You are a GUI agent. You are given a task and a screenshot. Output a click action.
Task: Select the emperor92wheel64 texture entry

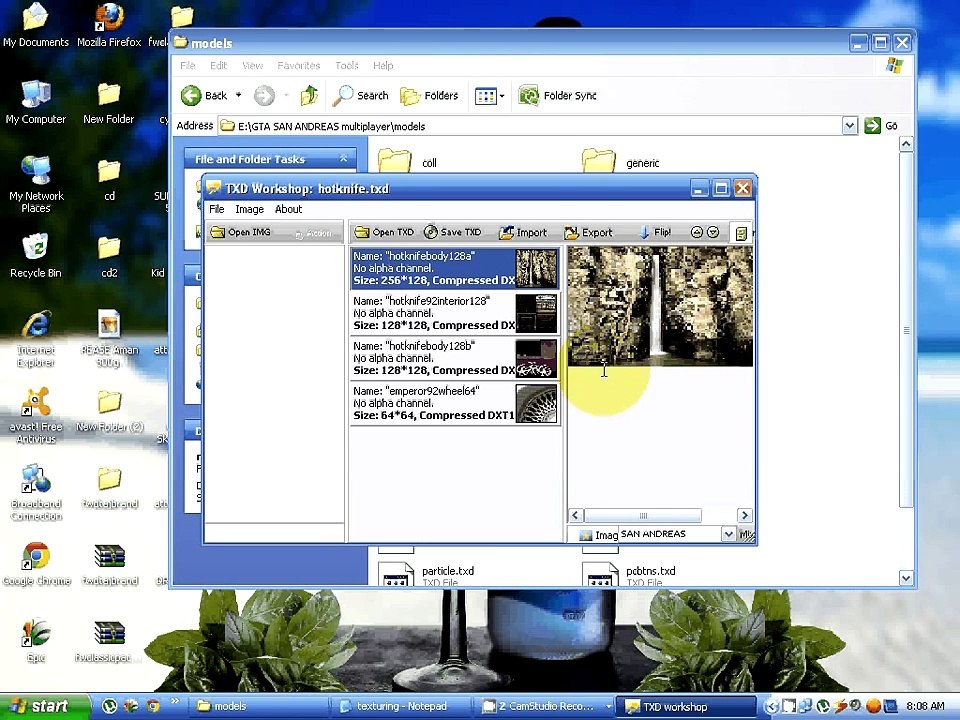455,403
